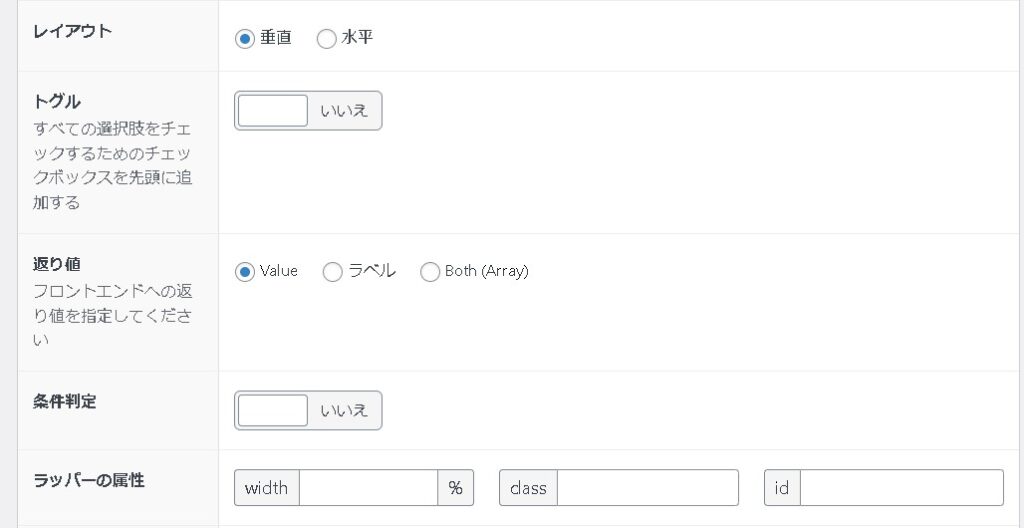The width and height of the screenshot is (1024, 528).
Task: Click the wrapper width input field
Action: tap(368, 488)
